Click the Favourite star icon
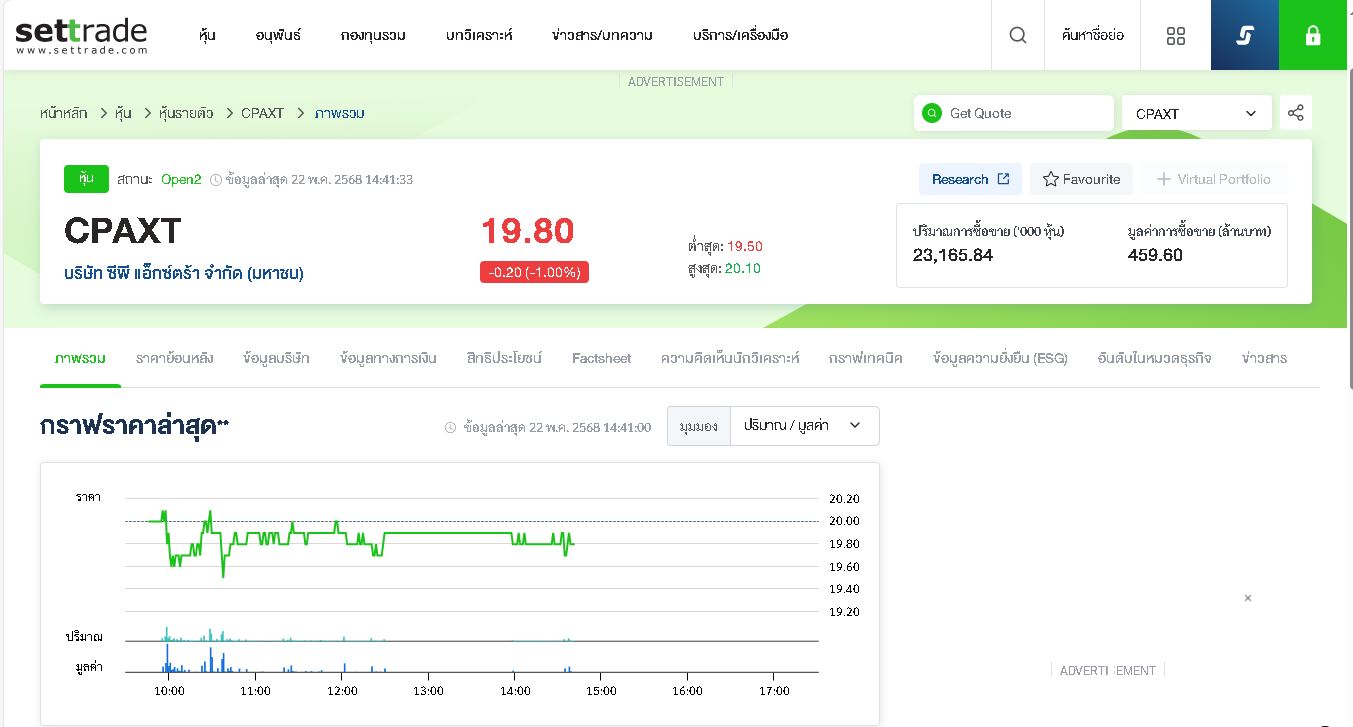The image size is (1353, 727). (1050, 179)
